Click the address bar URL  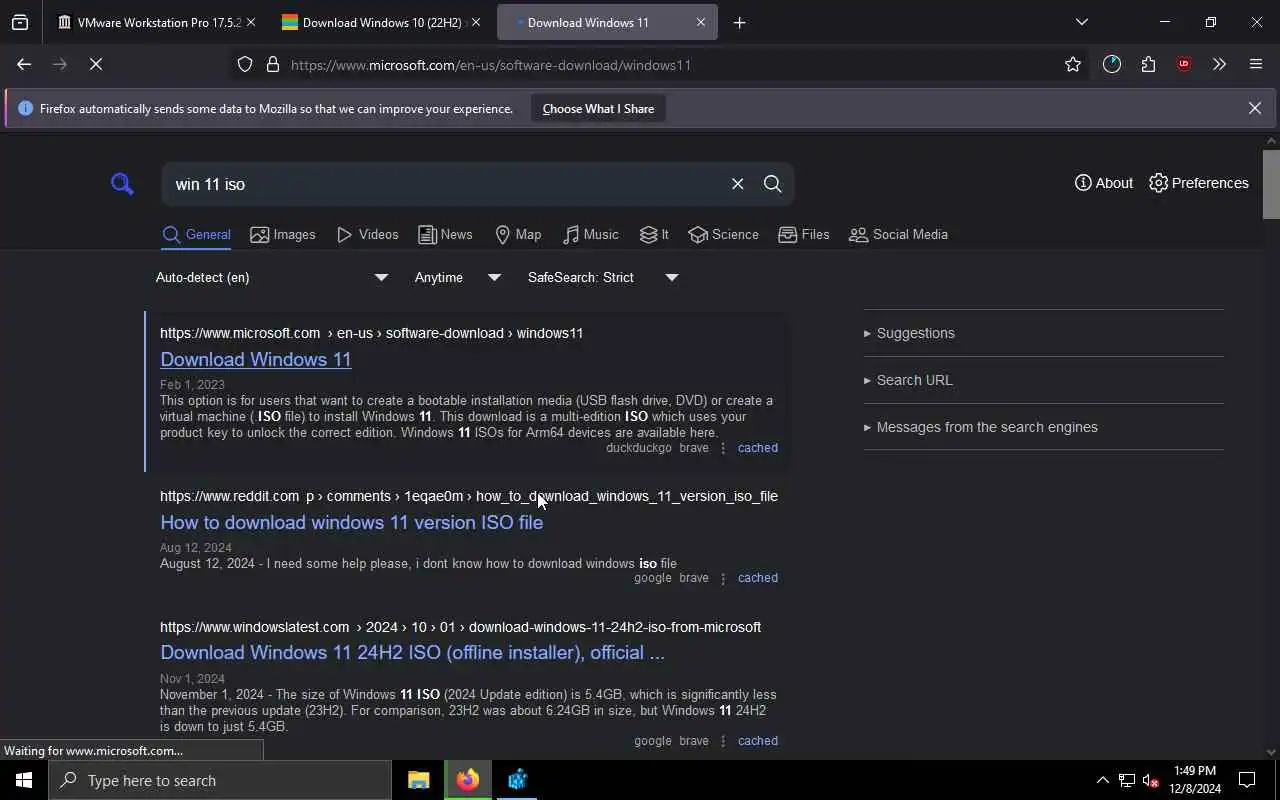(x=491, y=65)
